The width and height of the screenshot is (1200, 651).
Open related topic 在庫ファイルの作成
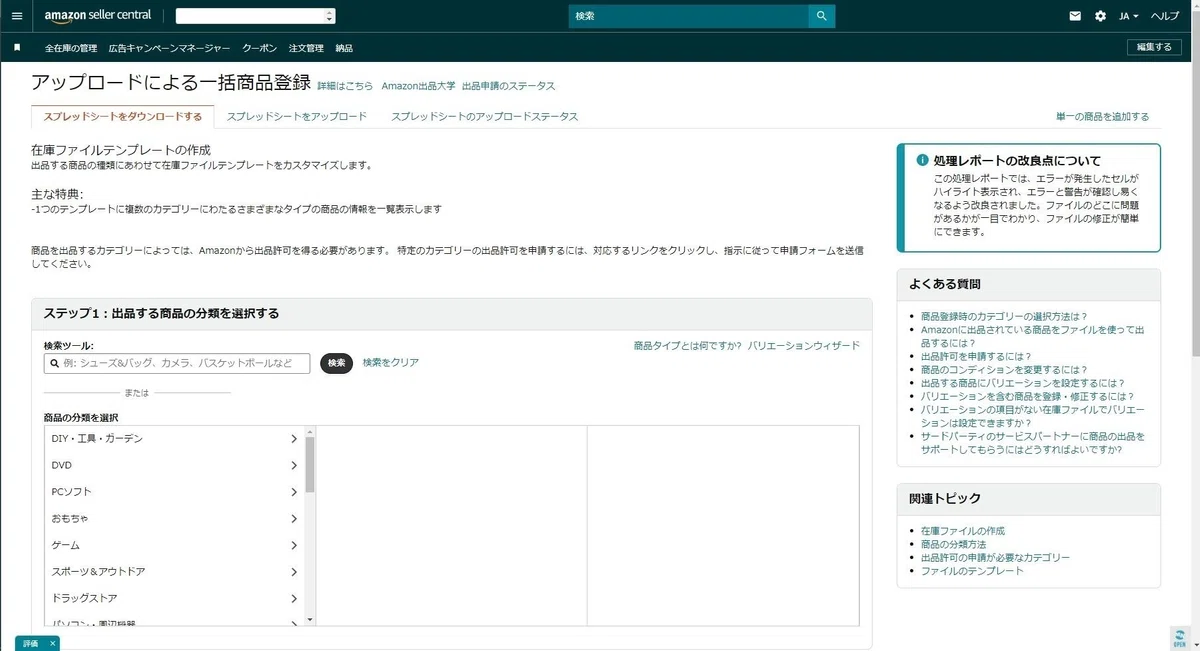tap(963, 531)
